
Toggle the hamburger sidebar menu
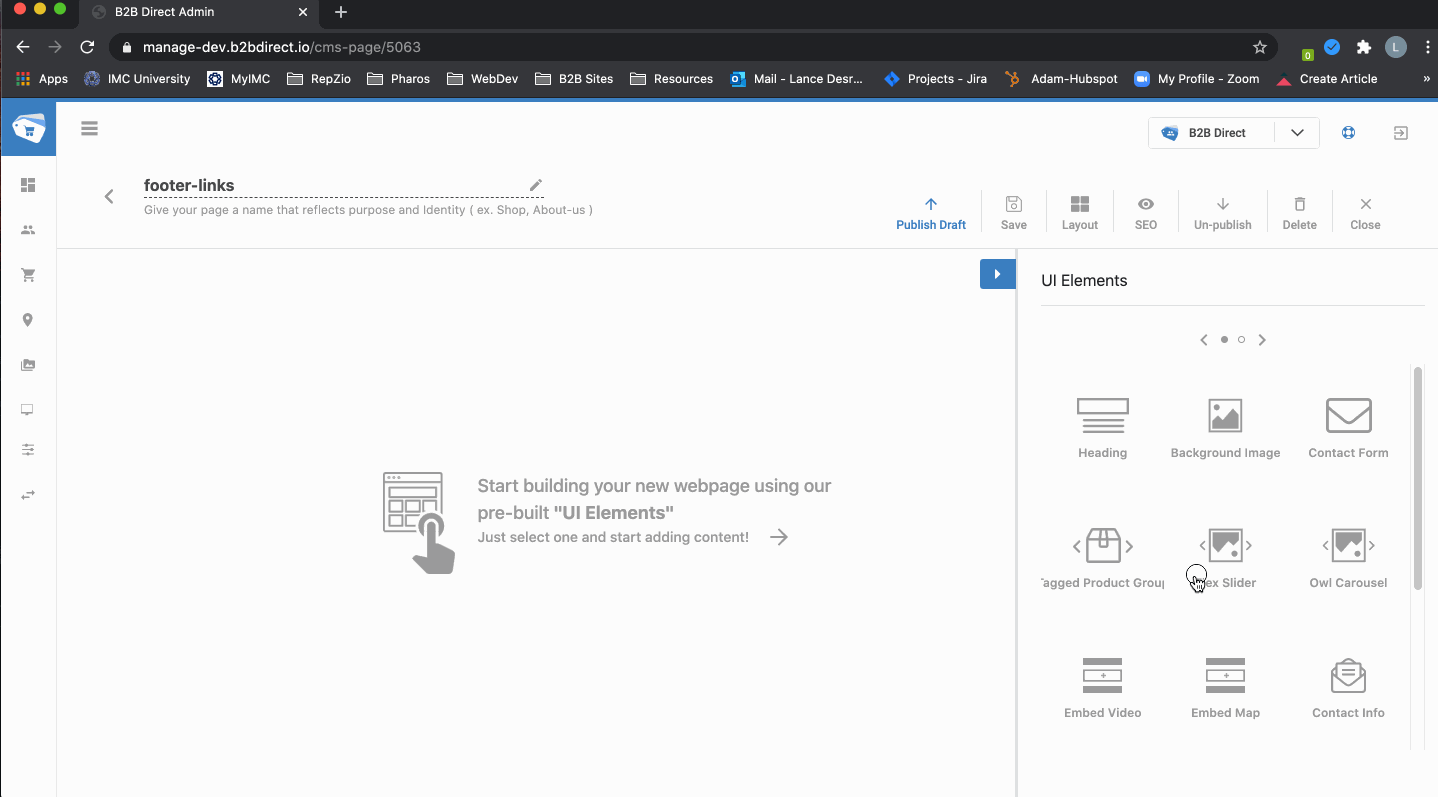[x=89, y=128]
